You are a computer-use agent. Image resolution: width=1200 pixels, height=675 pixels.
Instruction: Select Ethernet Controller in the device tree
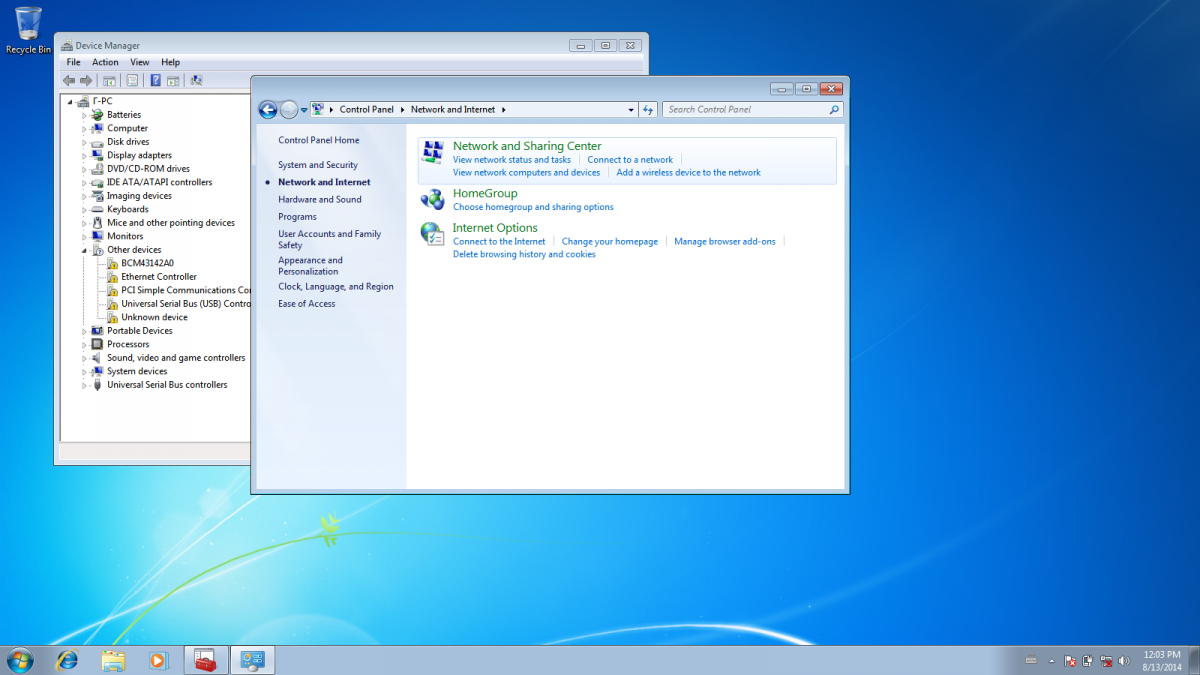tap(159, 277)
